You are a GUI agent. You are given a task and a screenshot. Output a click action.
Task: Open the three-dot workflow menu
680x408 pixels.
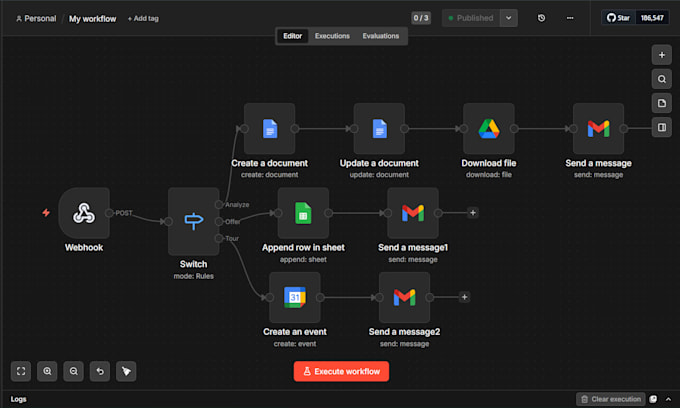(x=570, y=18)
